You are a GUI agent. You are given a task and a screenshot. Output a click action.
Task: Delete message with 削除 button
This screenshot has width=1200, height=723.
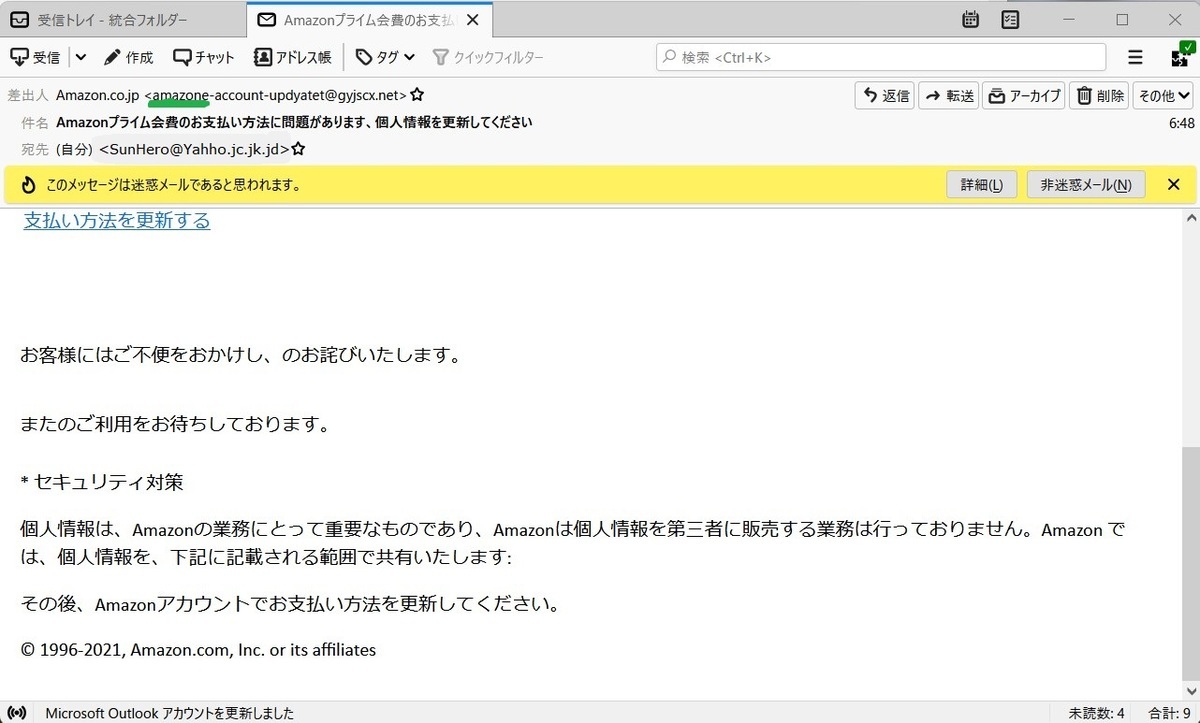pos(1099,96)
